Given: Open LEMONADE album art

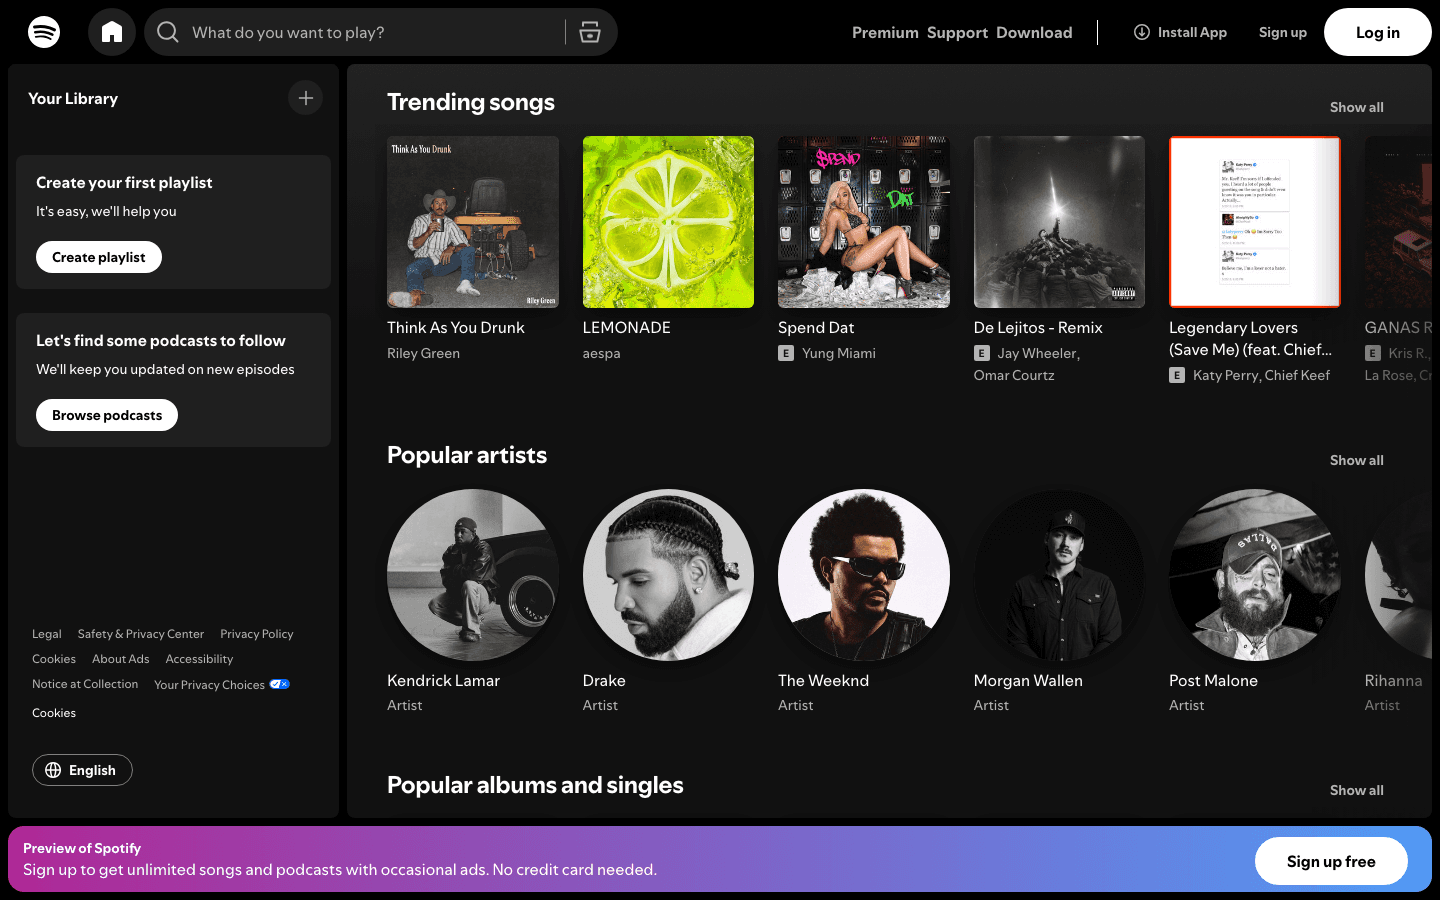Looking at the screenshot, I should (668, 222).
